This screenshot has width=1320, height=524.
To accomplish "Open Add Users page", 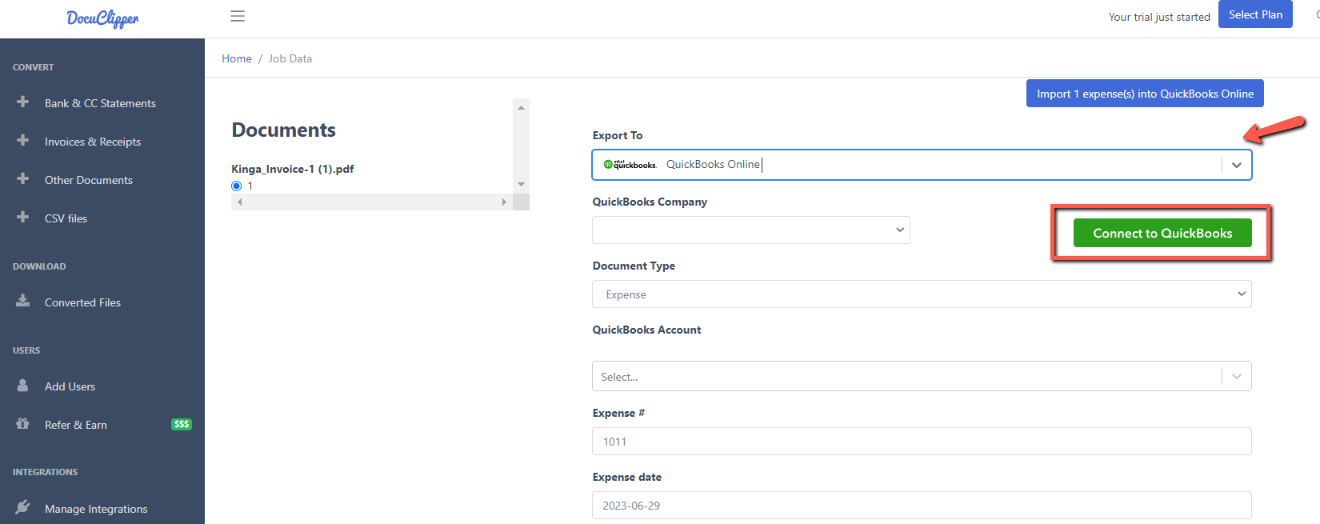I will (x=70, y=386).
